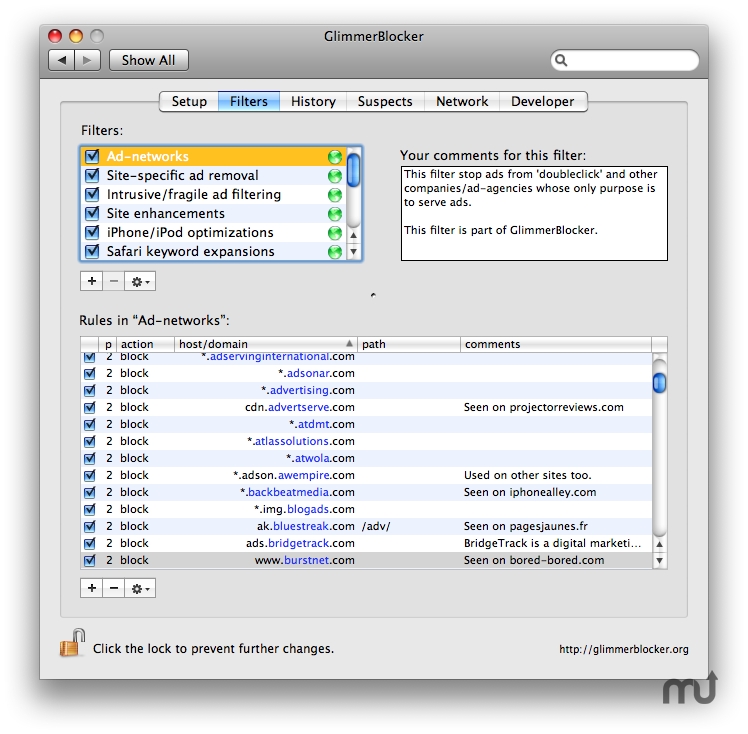The height and width of the screenshot is (734, 748).
Task: Open the History tab
Action: (x=313, y=102)
